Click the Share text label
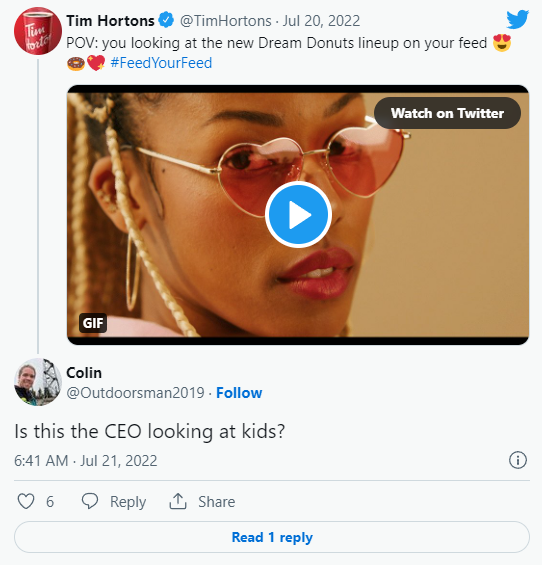Screen dimensions: 542x565 pyautogui.click(x=217, y=502)
